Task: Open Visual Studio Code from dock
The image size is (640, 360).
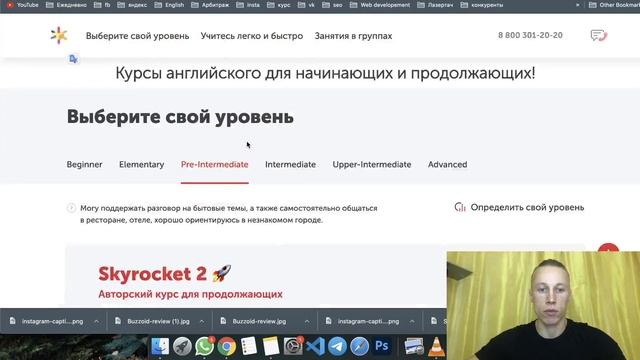Action: click(x=315, y=346)
